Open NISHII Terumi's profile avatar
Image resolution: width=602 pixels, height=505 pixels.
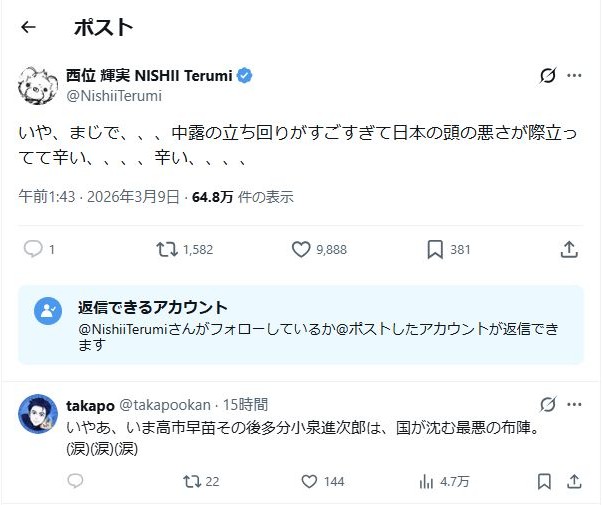click(x=37, y=85)
